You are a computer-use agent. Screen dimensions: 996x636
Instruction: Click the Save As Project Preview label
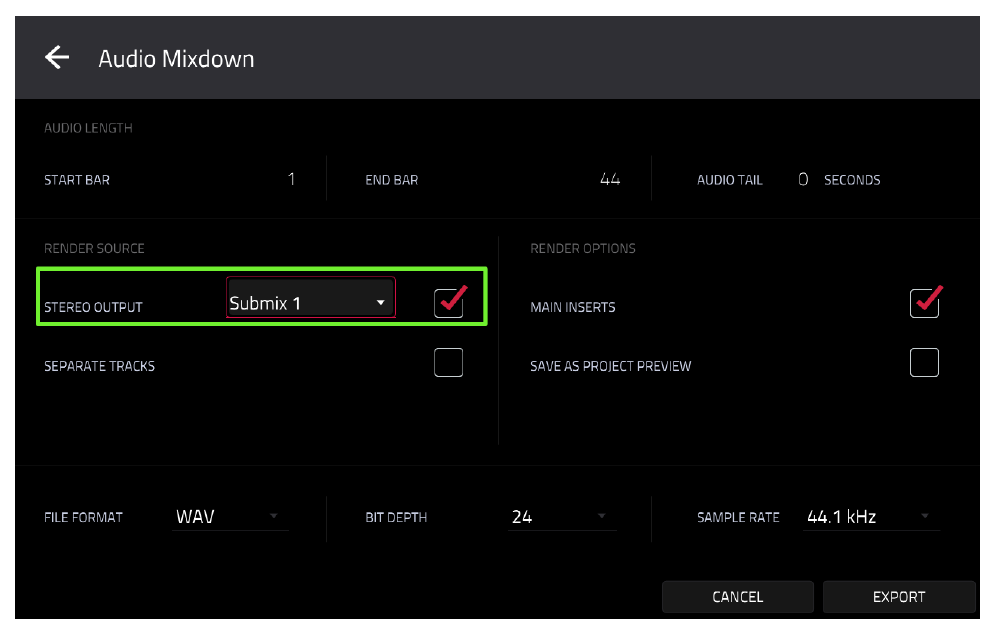tap(610, 366)
